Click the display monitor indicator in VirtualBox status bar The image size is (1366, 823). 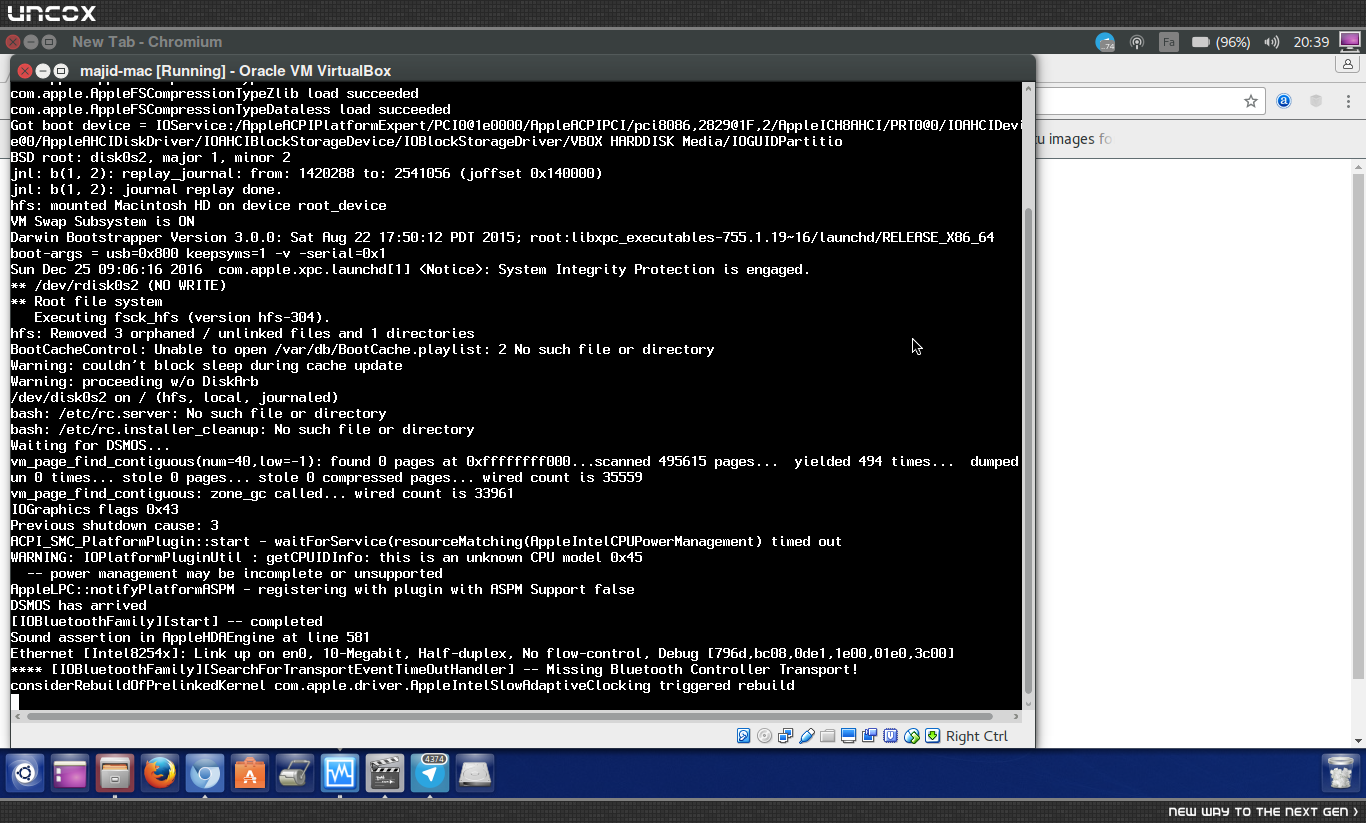coord(849,736)
